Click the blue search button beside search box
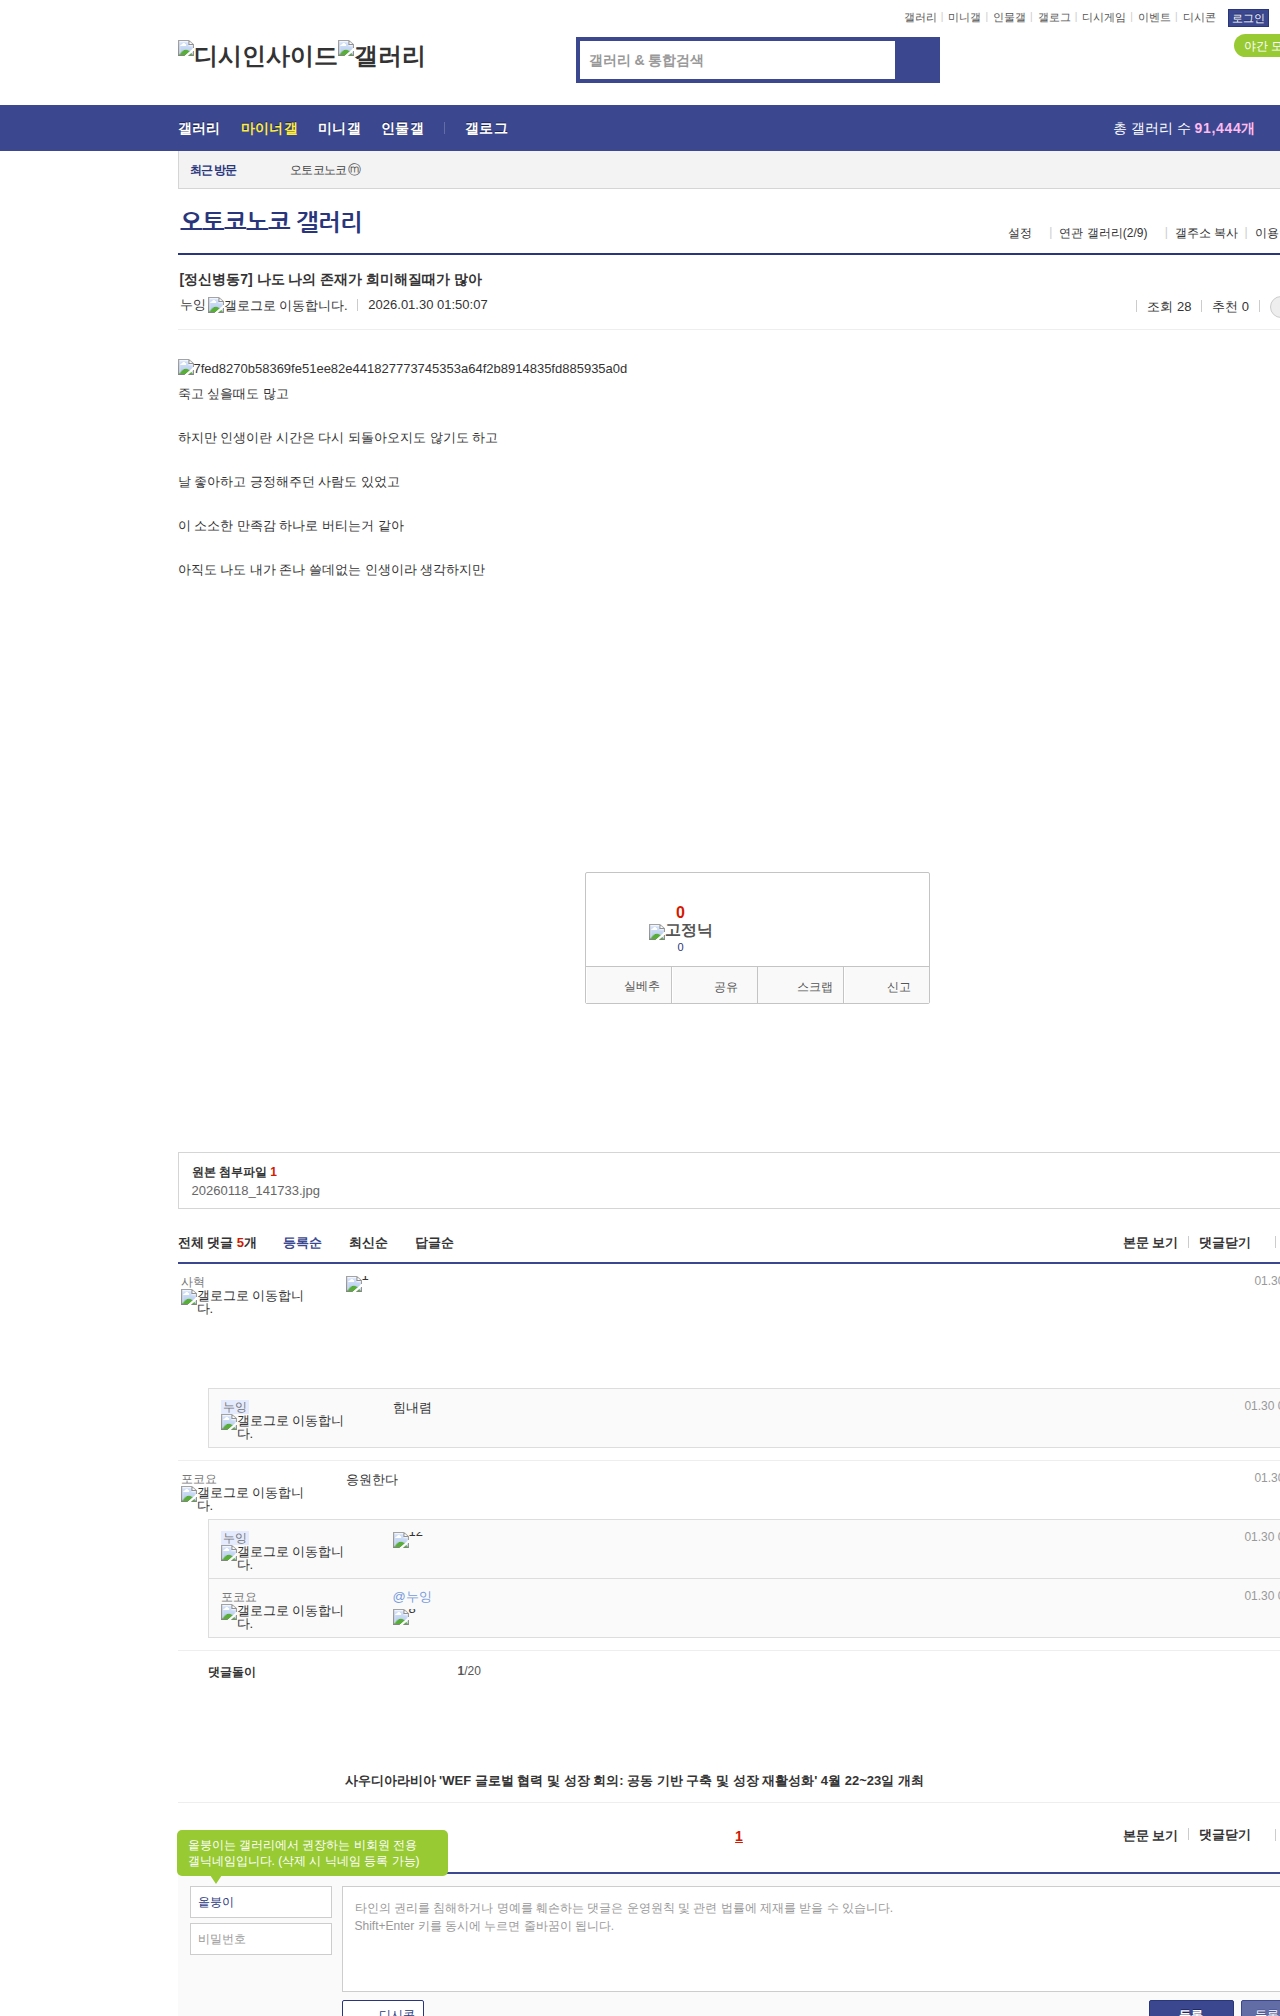 point(917,60)
